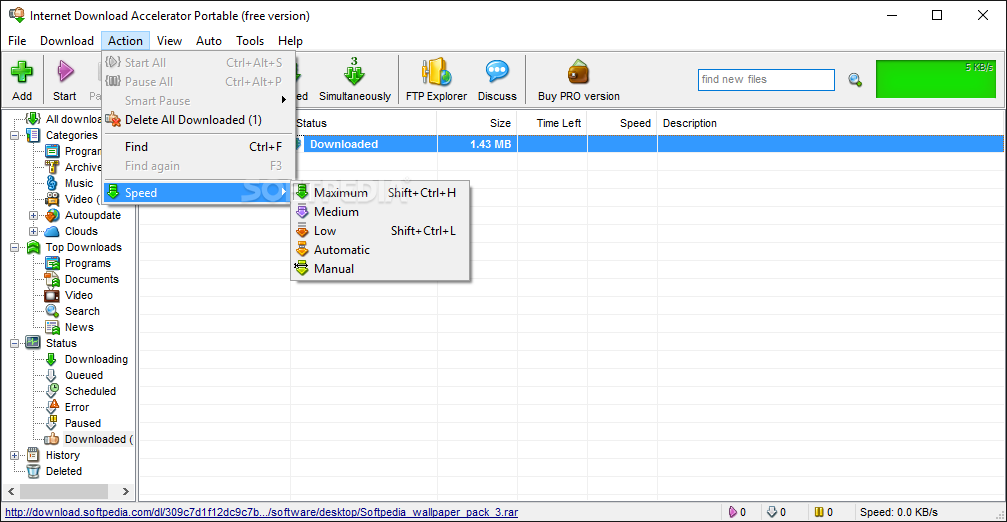The width and height of the screenshot is (1007, 522).
Task: Click the Top Downloads tree icon
Action: coord(33,247)
